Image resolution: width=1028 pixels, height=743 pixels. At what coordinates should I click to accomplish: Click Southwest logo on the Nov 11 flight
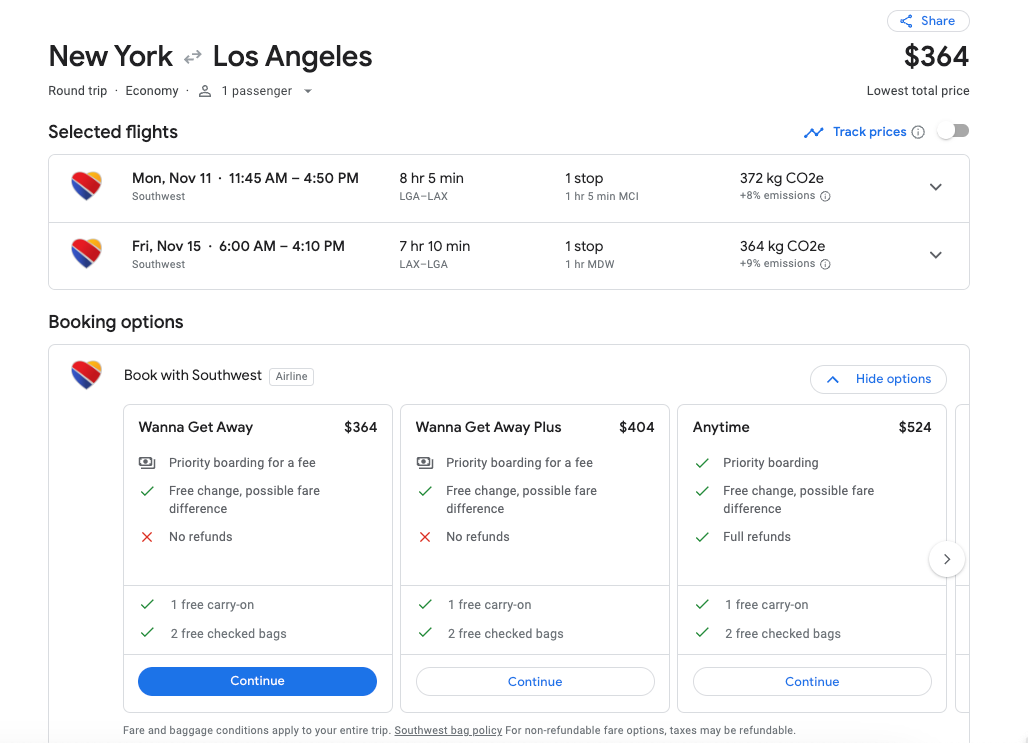[86, 186]
